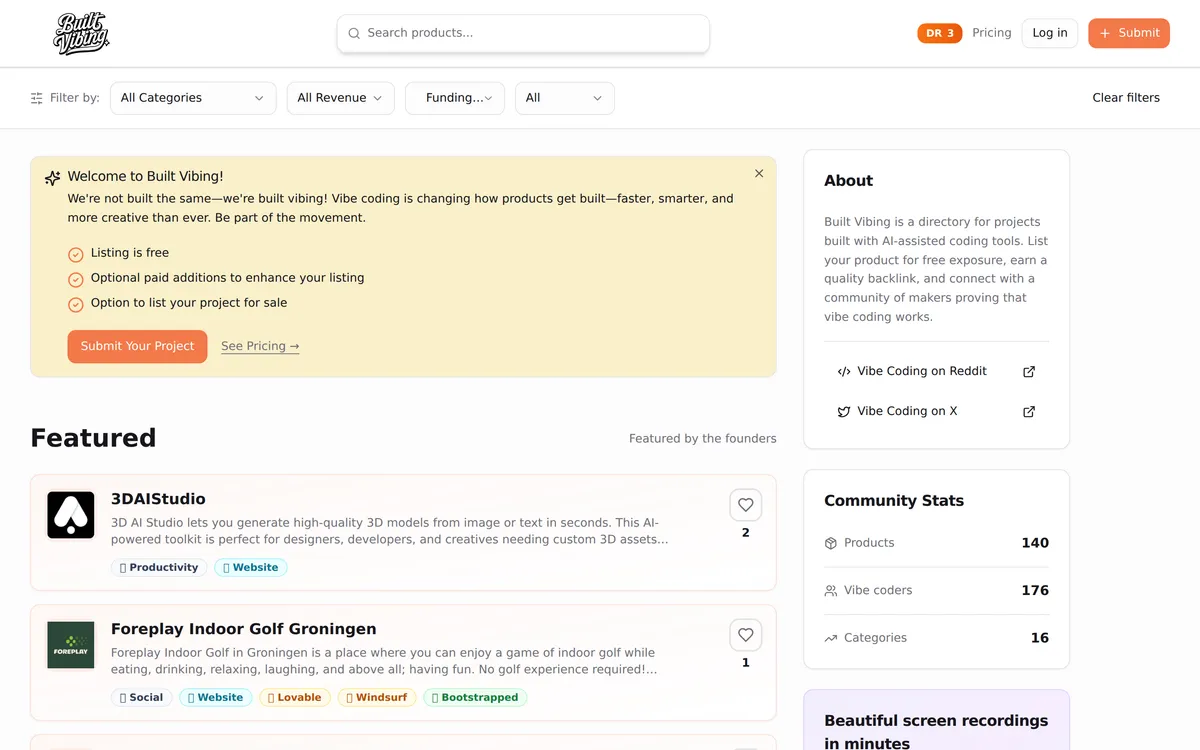Click the 3DAIStudio description text
Image resolution: width=1200 pixels, height=750 pixels.
point(390,531)
